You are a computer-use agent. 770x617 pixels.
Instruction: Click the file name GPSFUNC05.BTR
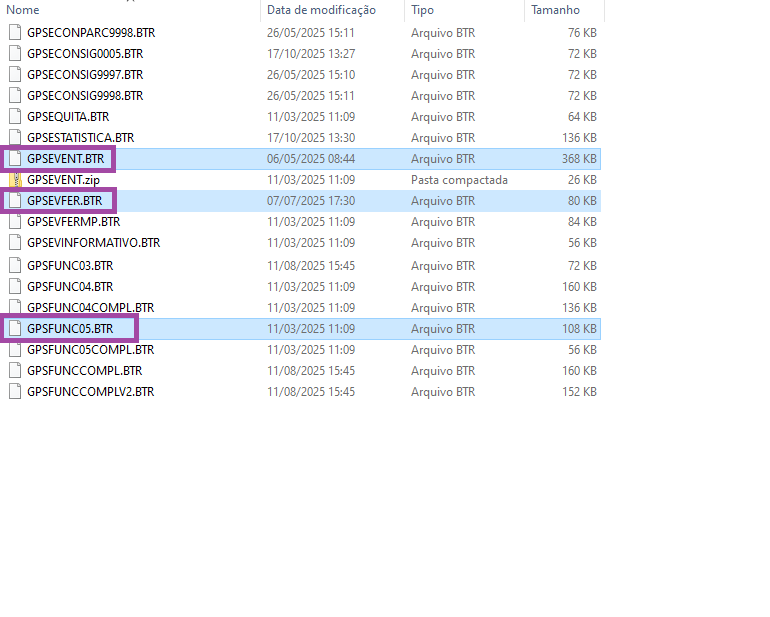70,329
